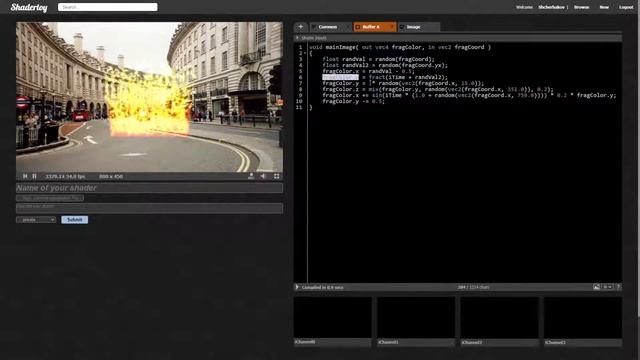Open the editor font size dropdown
The width and height of the screenshot is (640, 360).
[607, 287]
